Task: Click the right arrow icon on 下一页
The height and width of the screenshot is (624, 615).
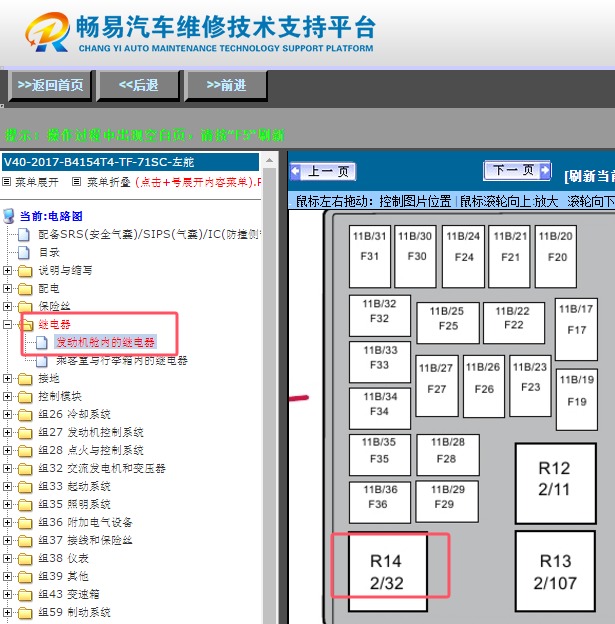Action: click(x=545, y=170)
